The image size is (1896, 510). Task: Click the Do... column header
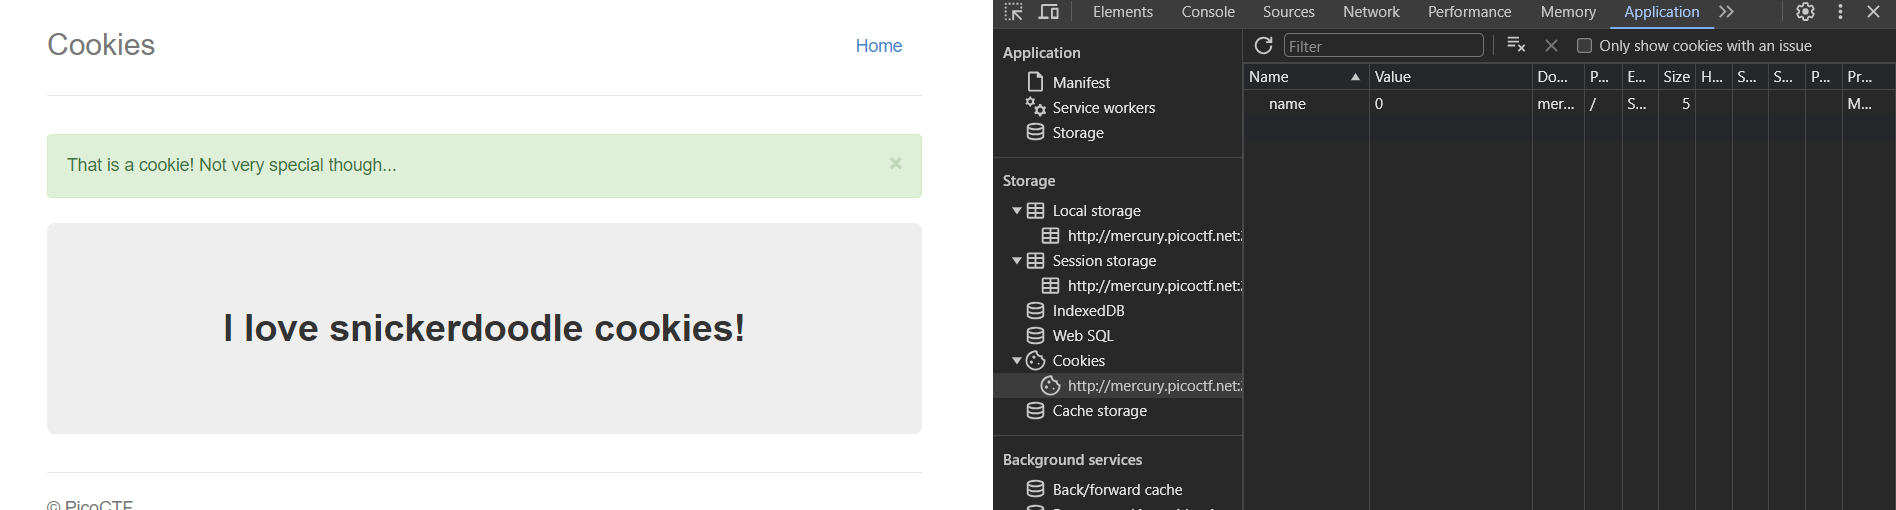1557,77
